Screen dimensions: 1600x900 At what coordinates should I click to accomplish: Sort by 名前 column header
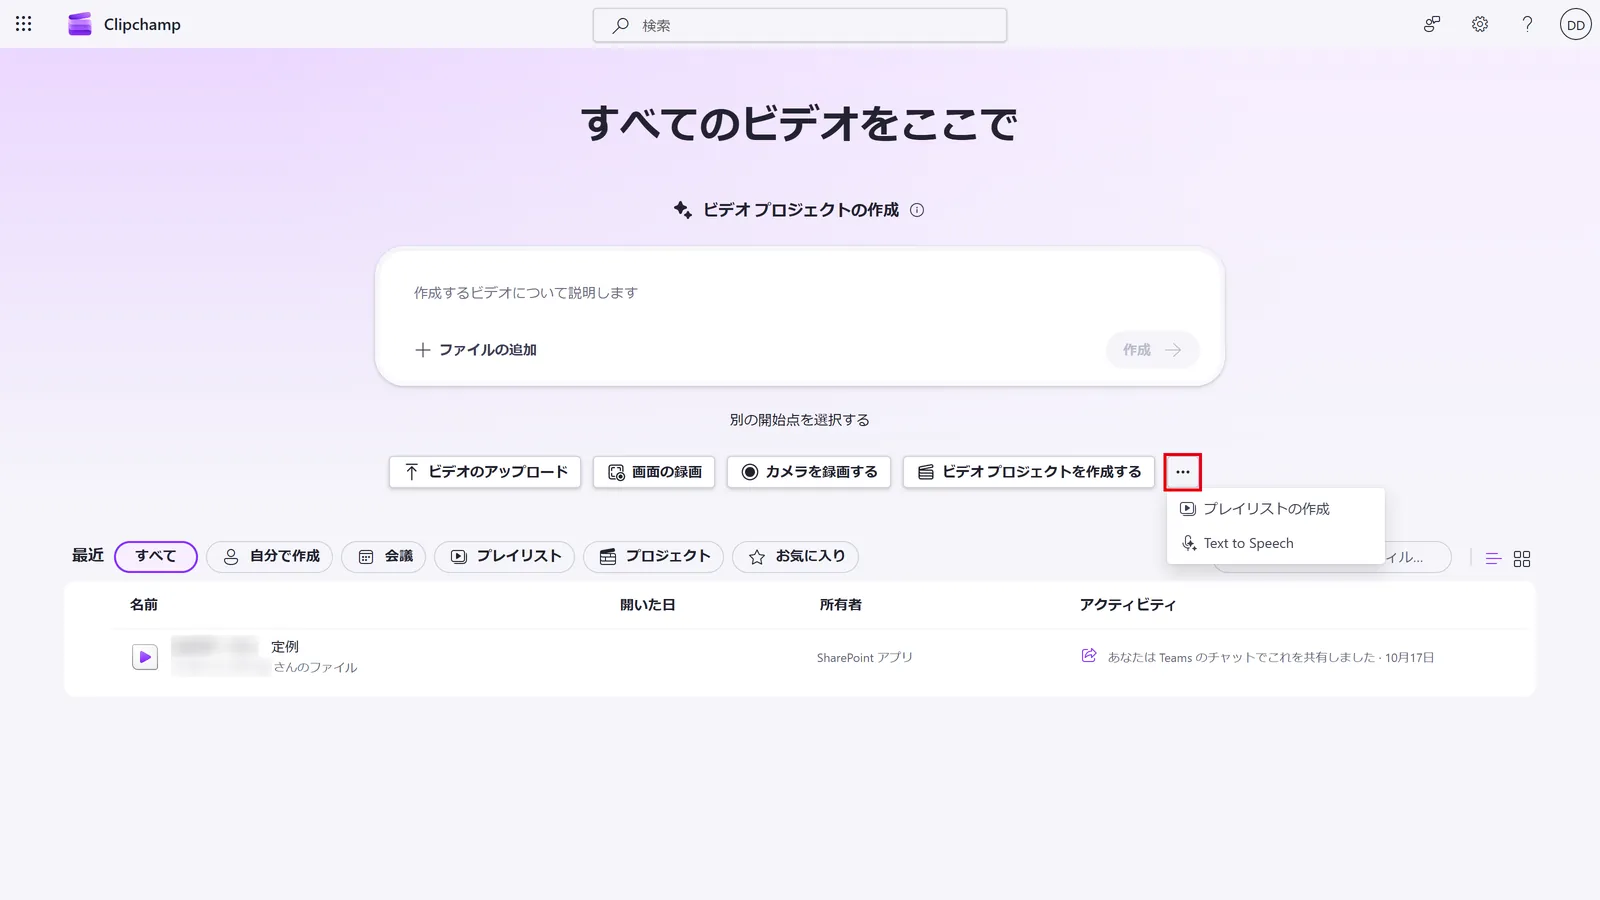144,605
